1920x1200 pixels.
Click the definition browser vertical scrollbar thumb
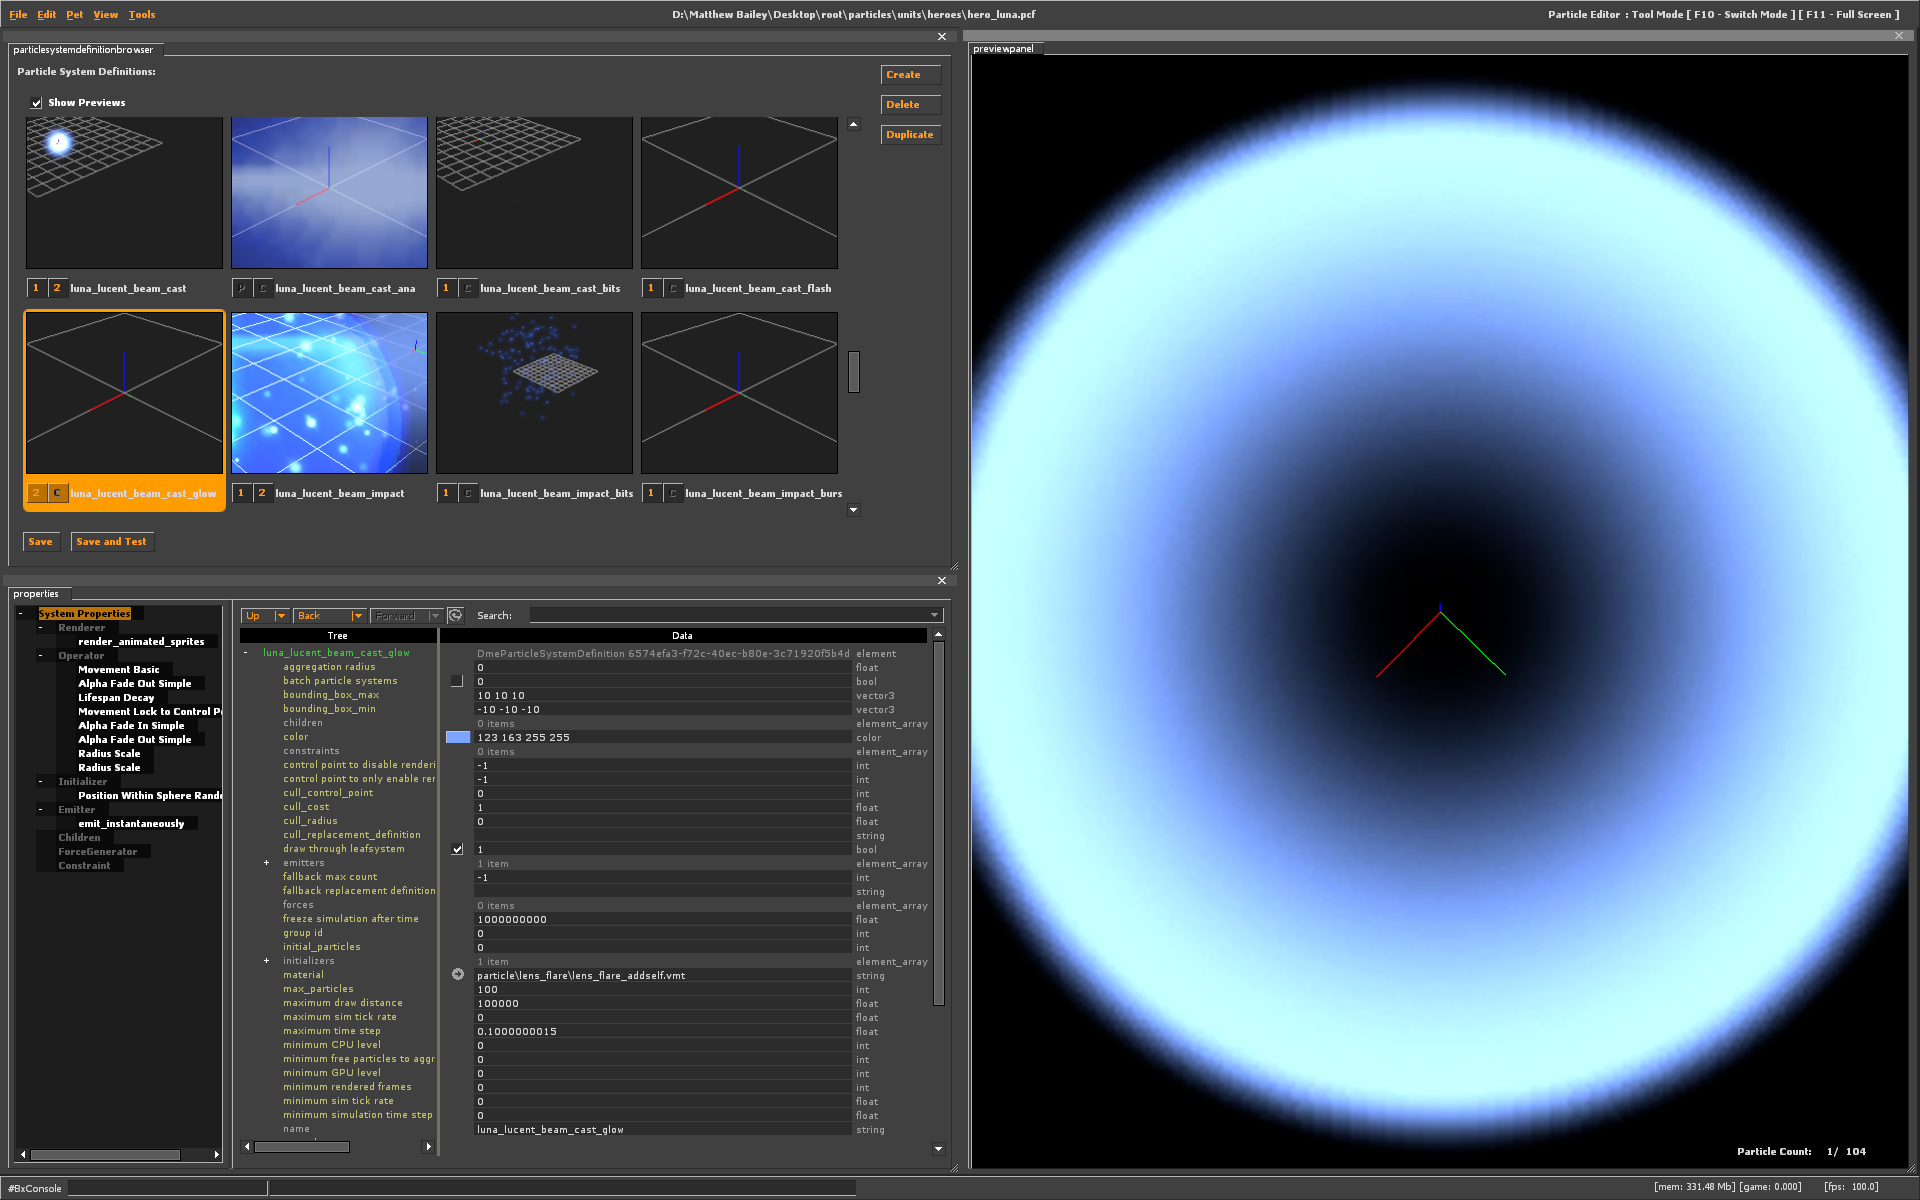[854, 372]
